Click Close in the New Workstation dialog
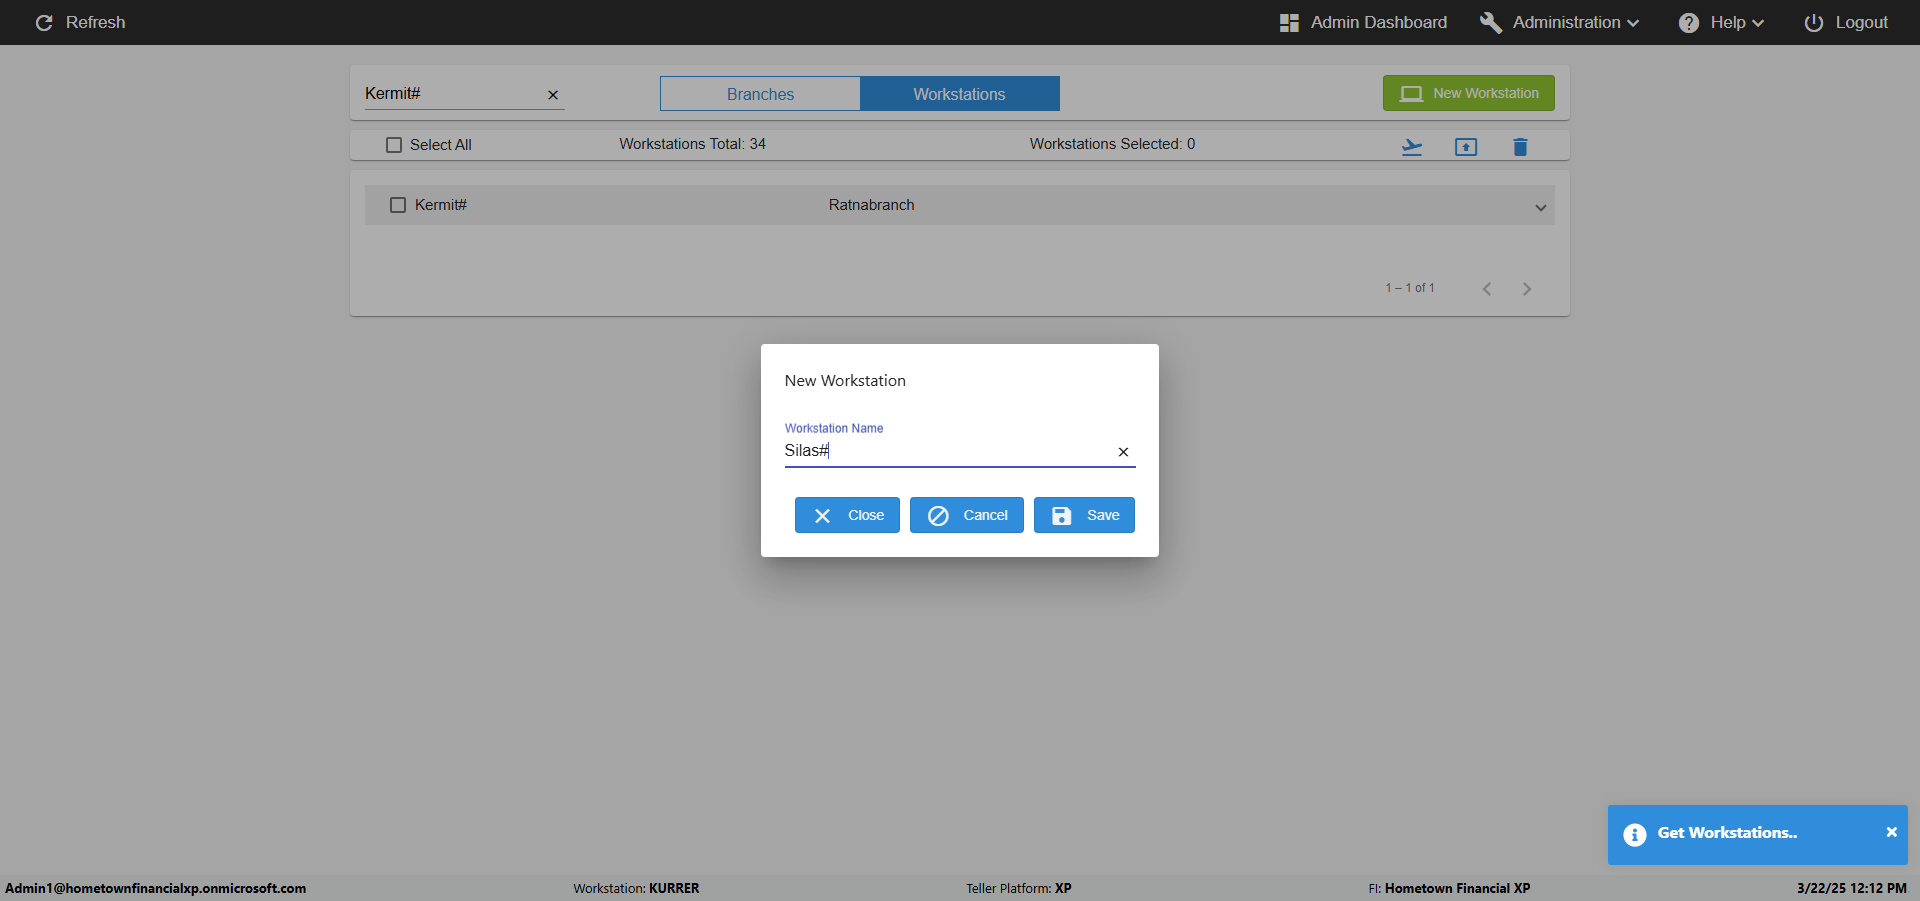Screen dimensions: 1920x901 pos(847,515)
